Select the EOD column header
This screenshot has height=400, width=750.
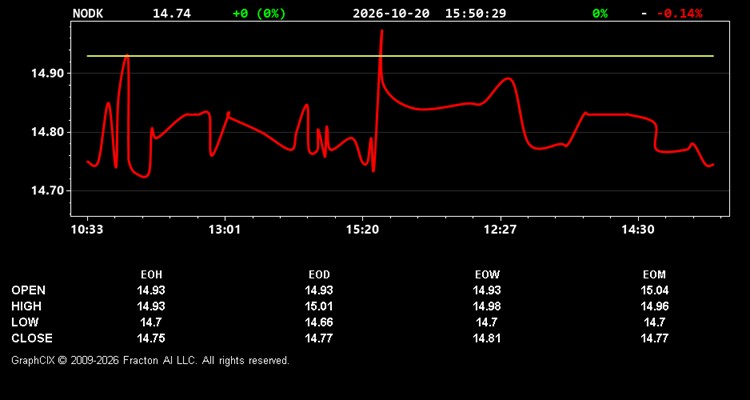point(319,275)
